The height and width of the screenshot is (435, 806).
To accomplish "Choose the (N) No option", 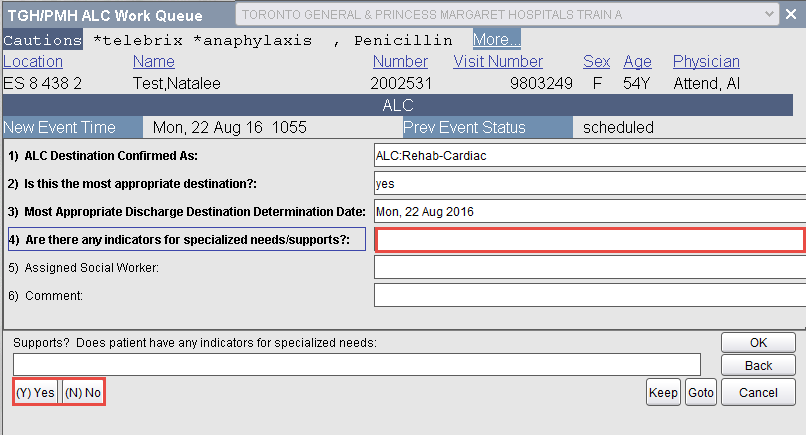I will click(83, 393).
